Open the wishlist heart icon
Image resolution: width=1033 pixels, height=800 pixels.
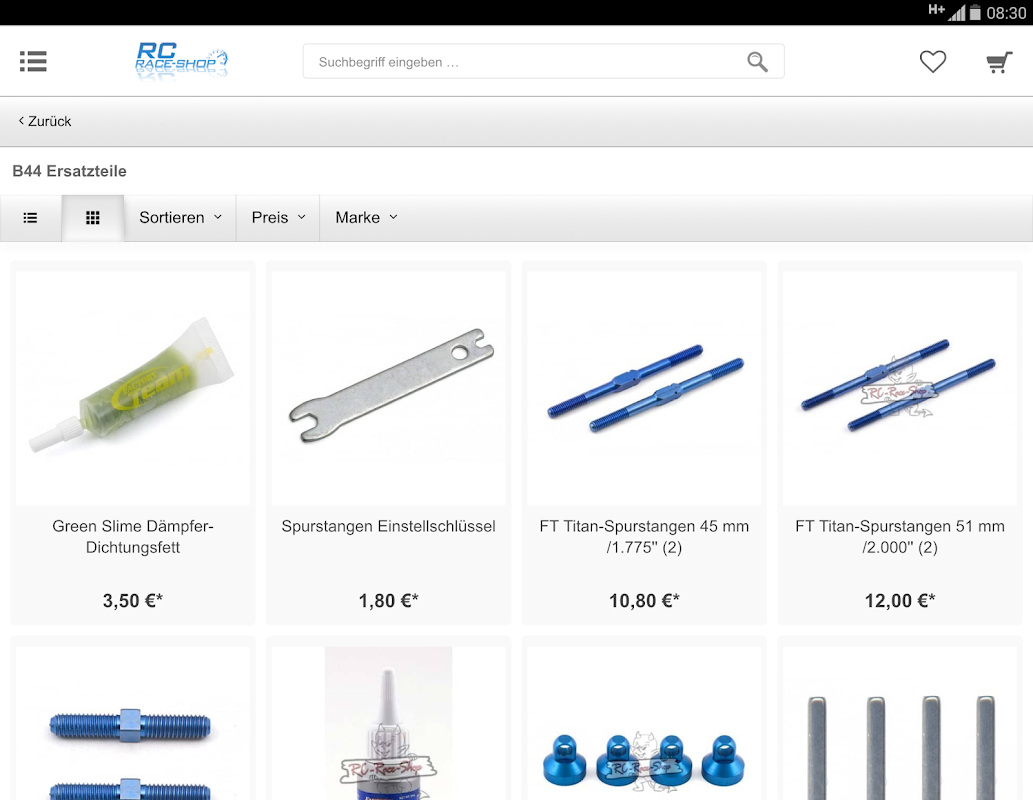tap(932, 61)
